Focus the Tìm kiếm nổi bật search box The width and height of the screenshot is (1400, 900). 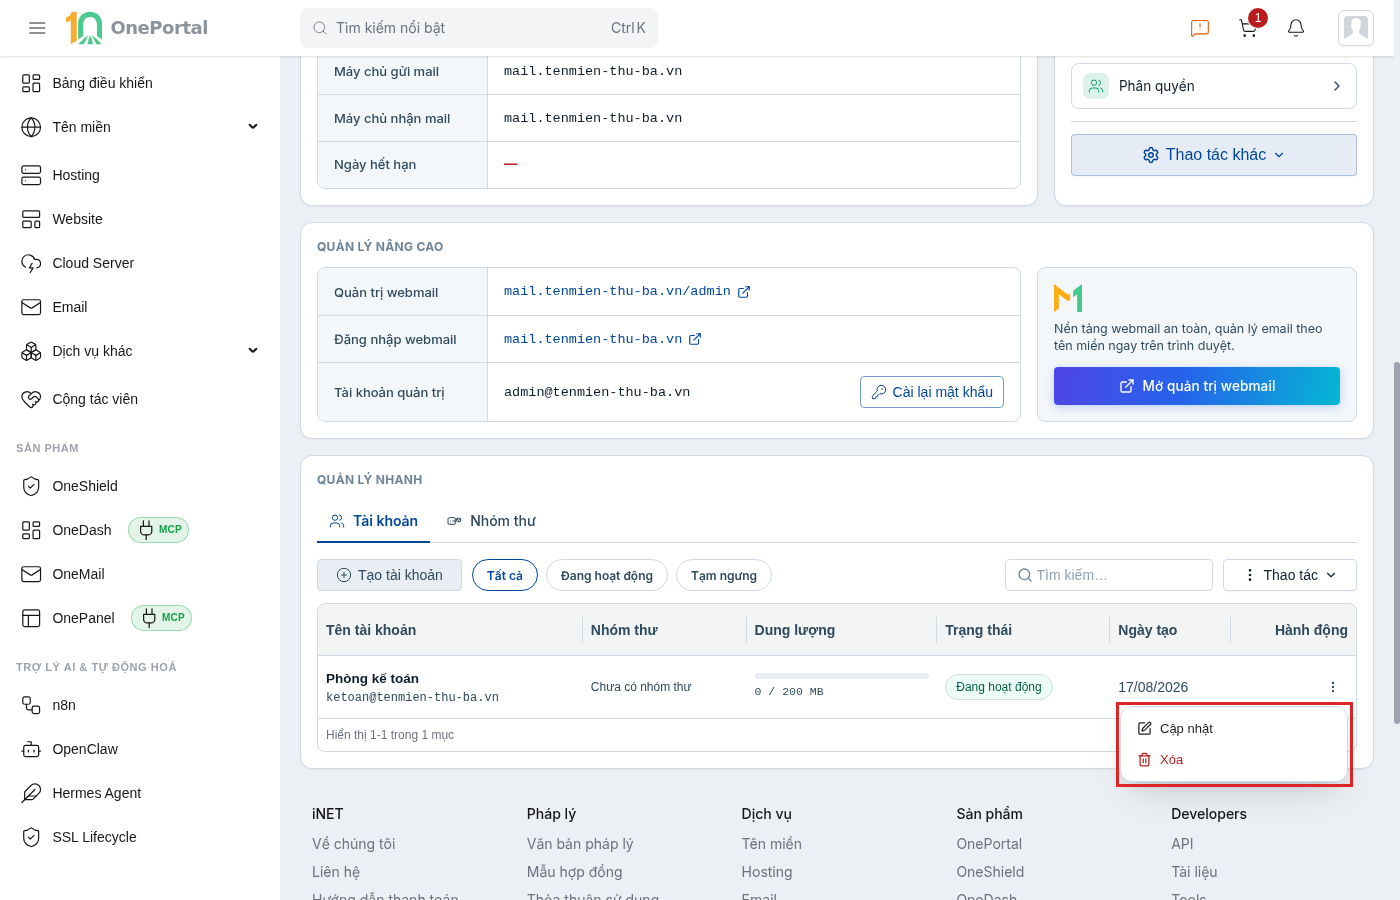(x=479, y=28)
